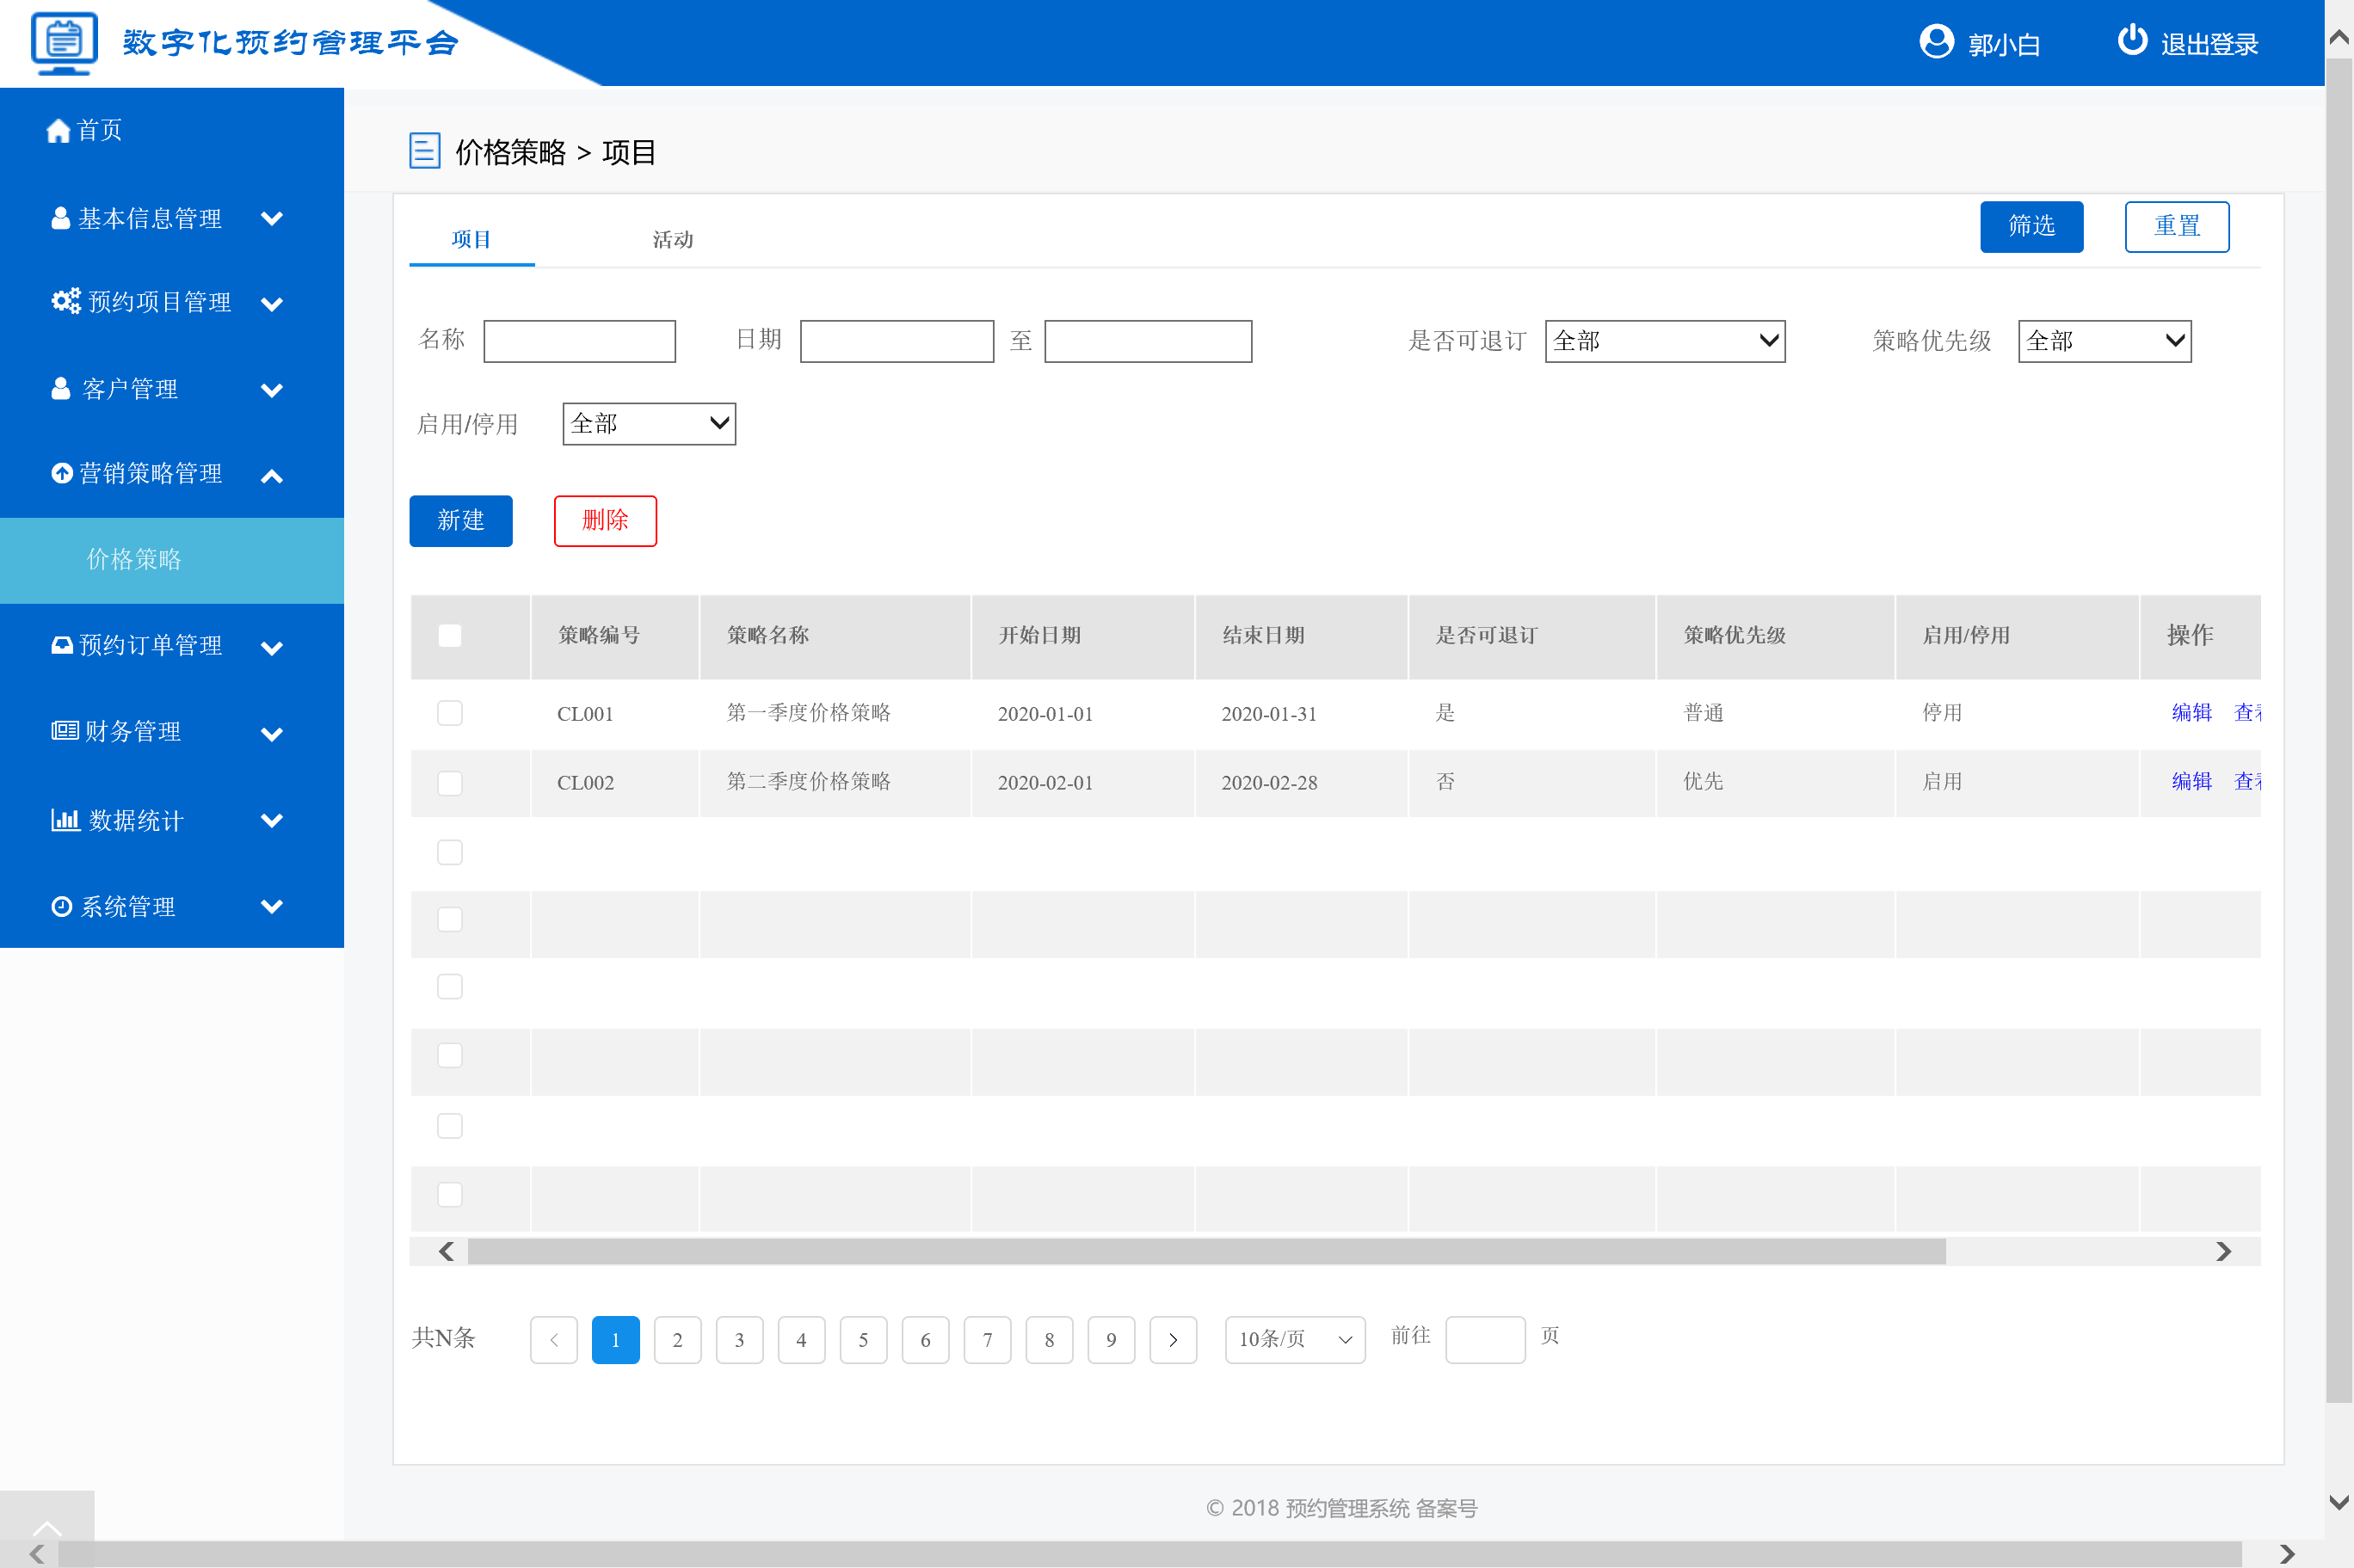Click the 营销策略管理 up-arrow circle icon
The height and width of the screenshot is (1568, 2354).
(x=62, y=473)
